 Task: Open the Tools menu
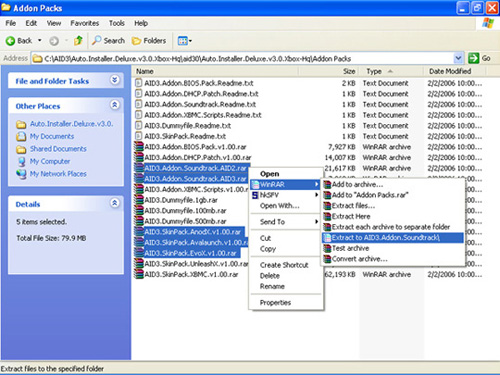pos(117,23)
